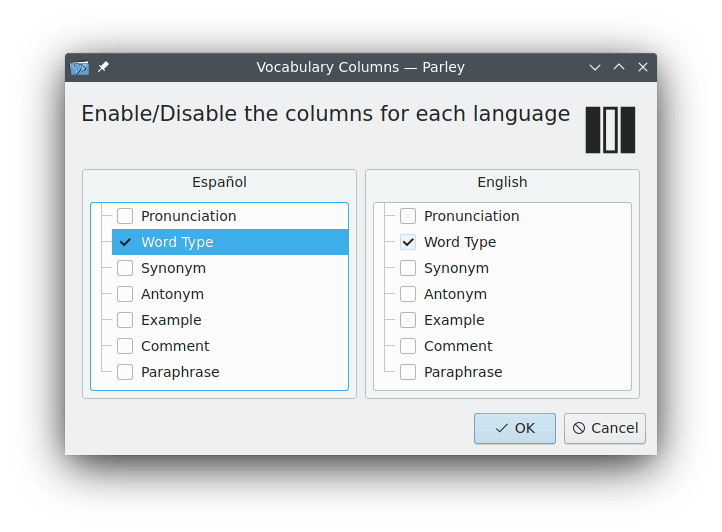Select Paraphrase item in English list
Viewport: 722px width, 532px height.
463,372
